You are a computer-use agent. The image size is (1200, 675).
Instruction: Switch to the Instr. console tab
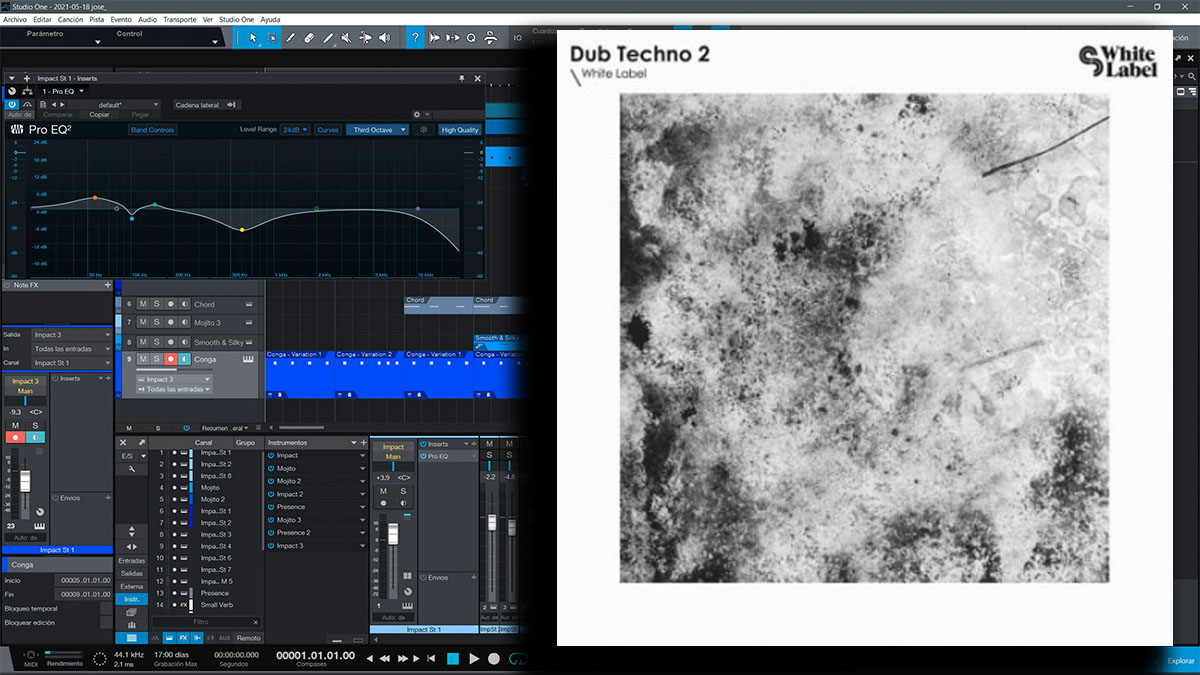click(x=130, y=599)
